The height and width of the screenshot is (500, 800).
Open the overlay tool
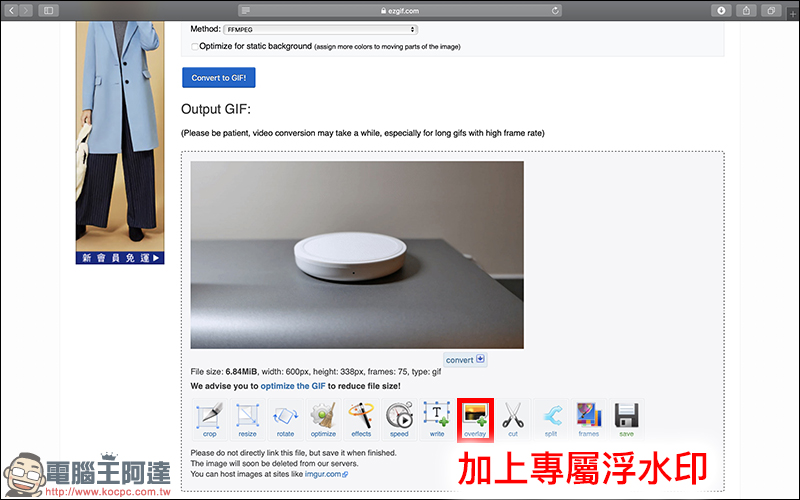475,419
